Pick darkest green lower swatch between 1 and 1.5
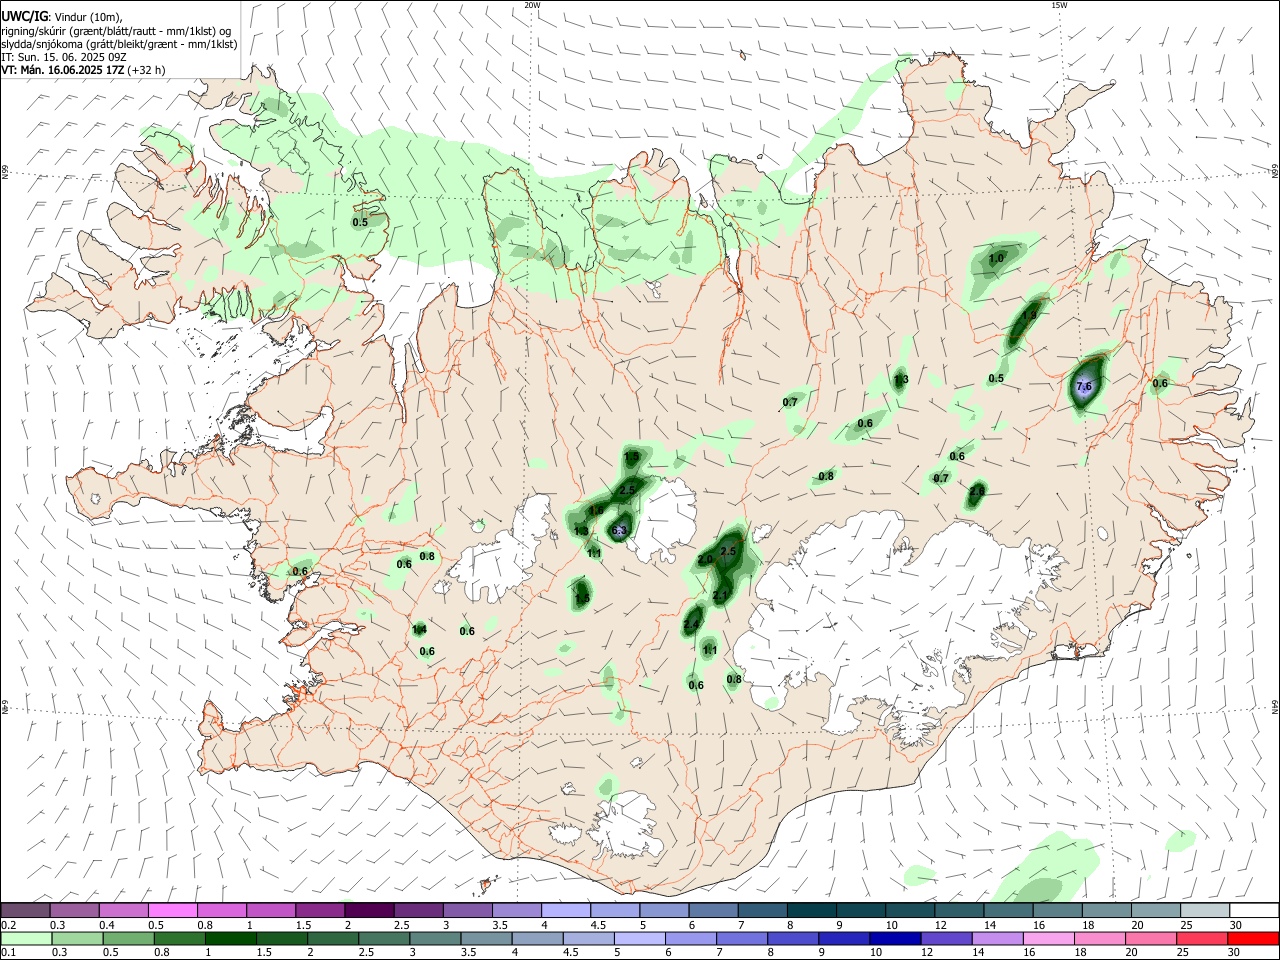 point(230,939)
